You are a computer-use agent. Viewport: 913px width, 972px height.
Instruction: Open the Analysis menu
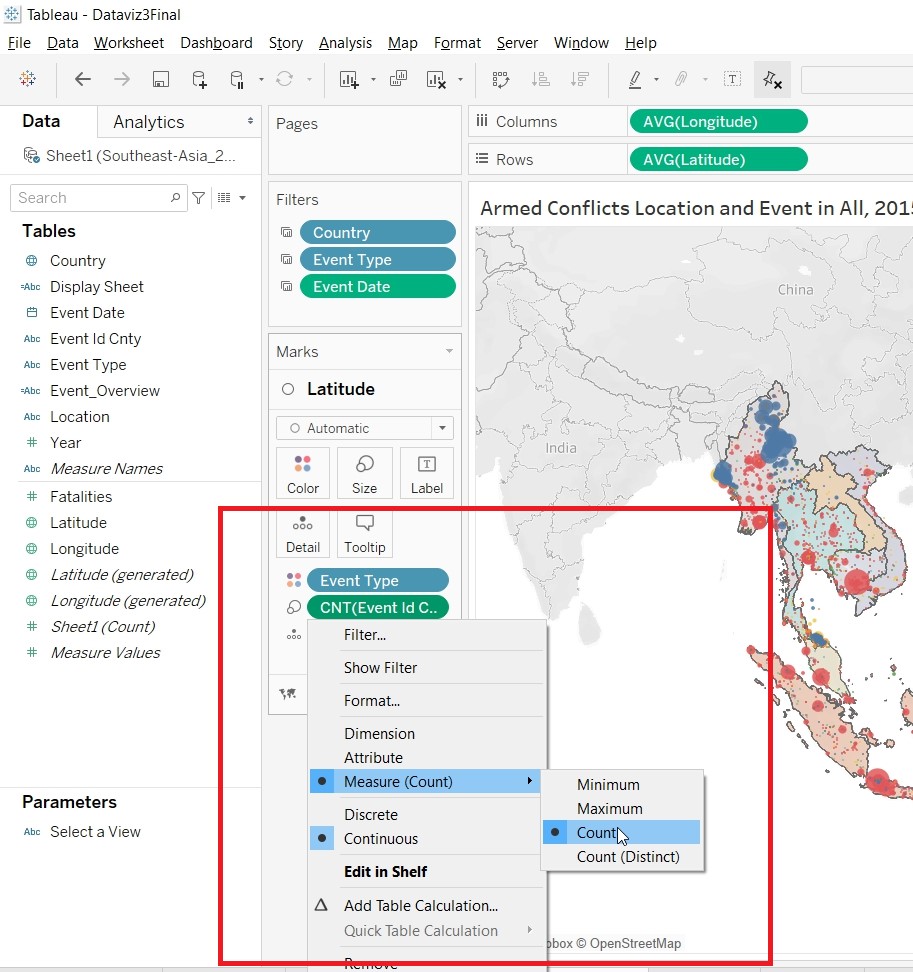pos(345,43)
